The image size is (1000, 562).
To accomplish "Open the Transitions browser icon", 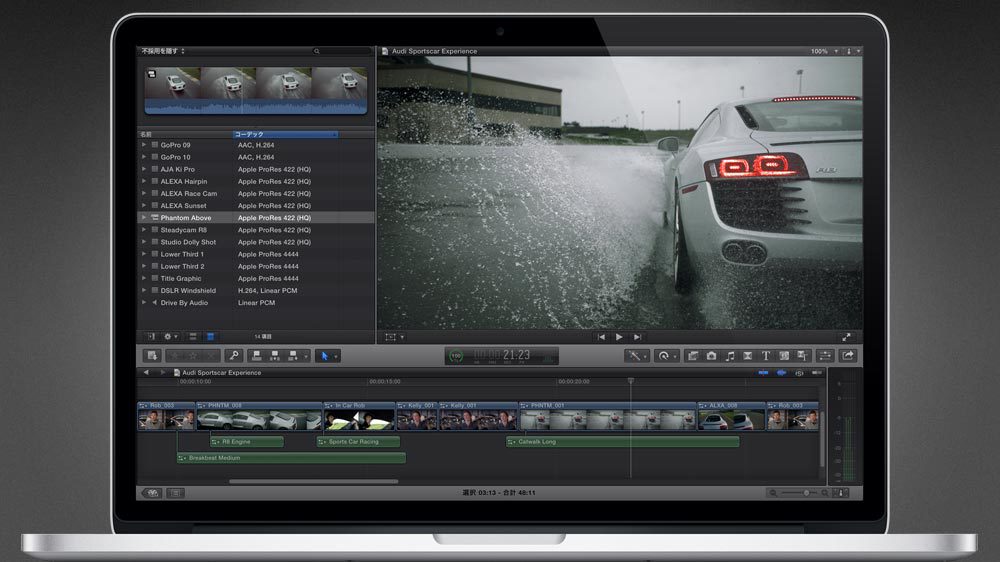I will tap(747, 356).
